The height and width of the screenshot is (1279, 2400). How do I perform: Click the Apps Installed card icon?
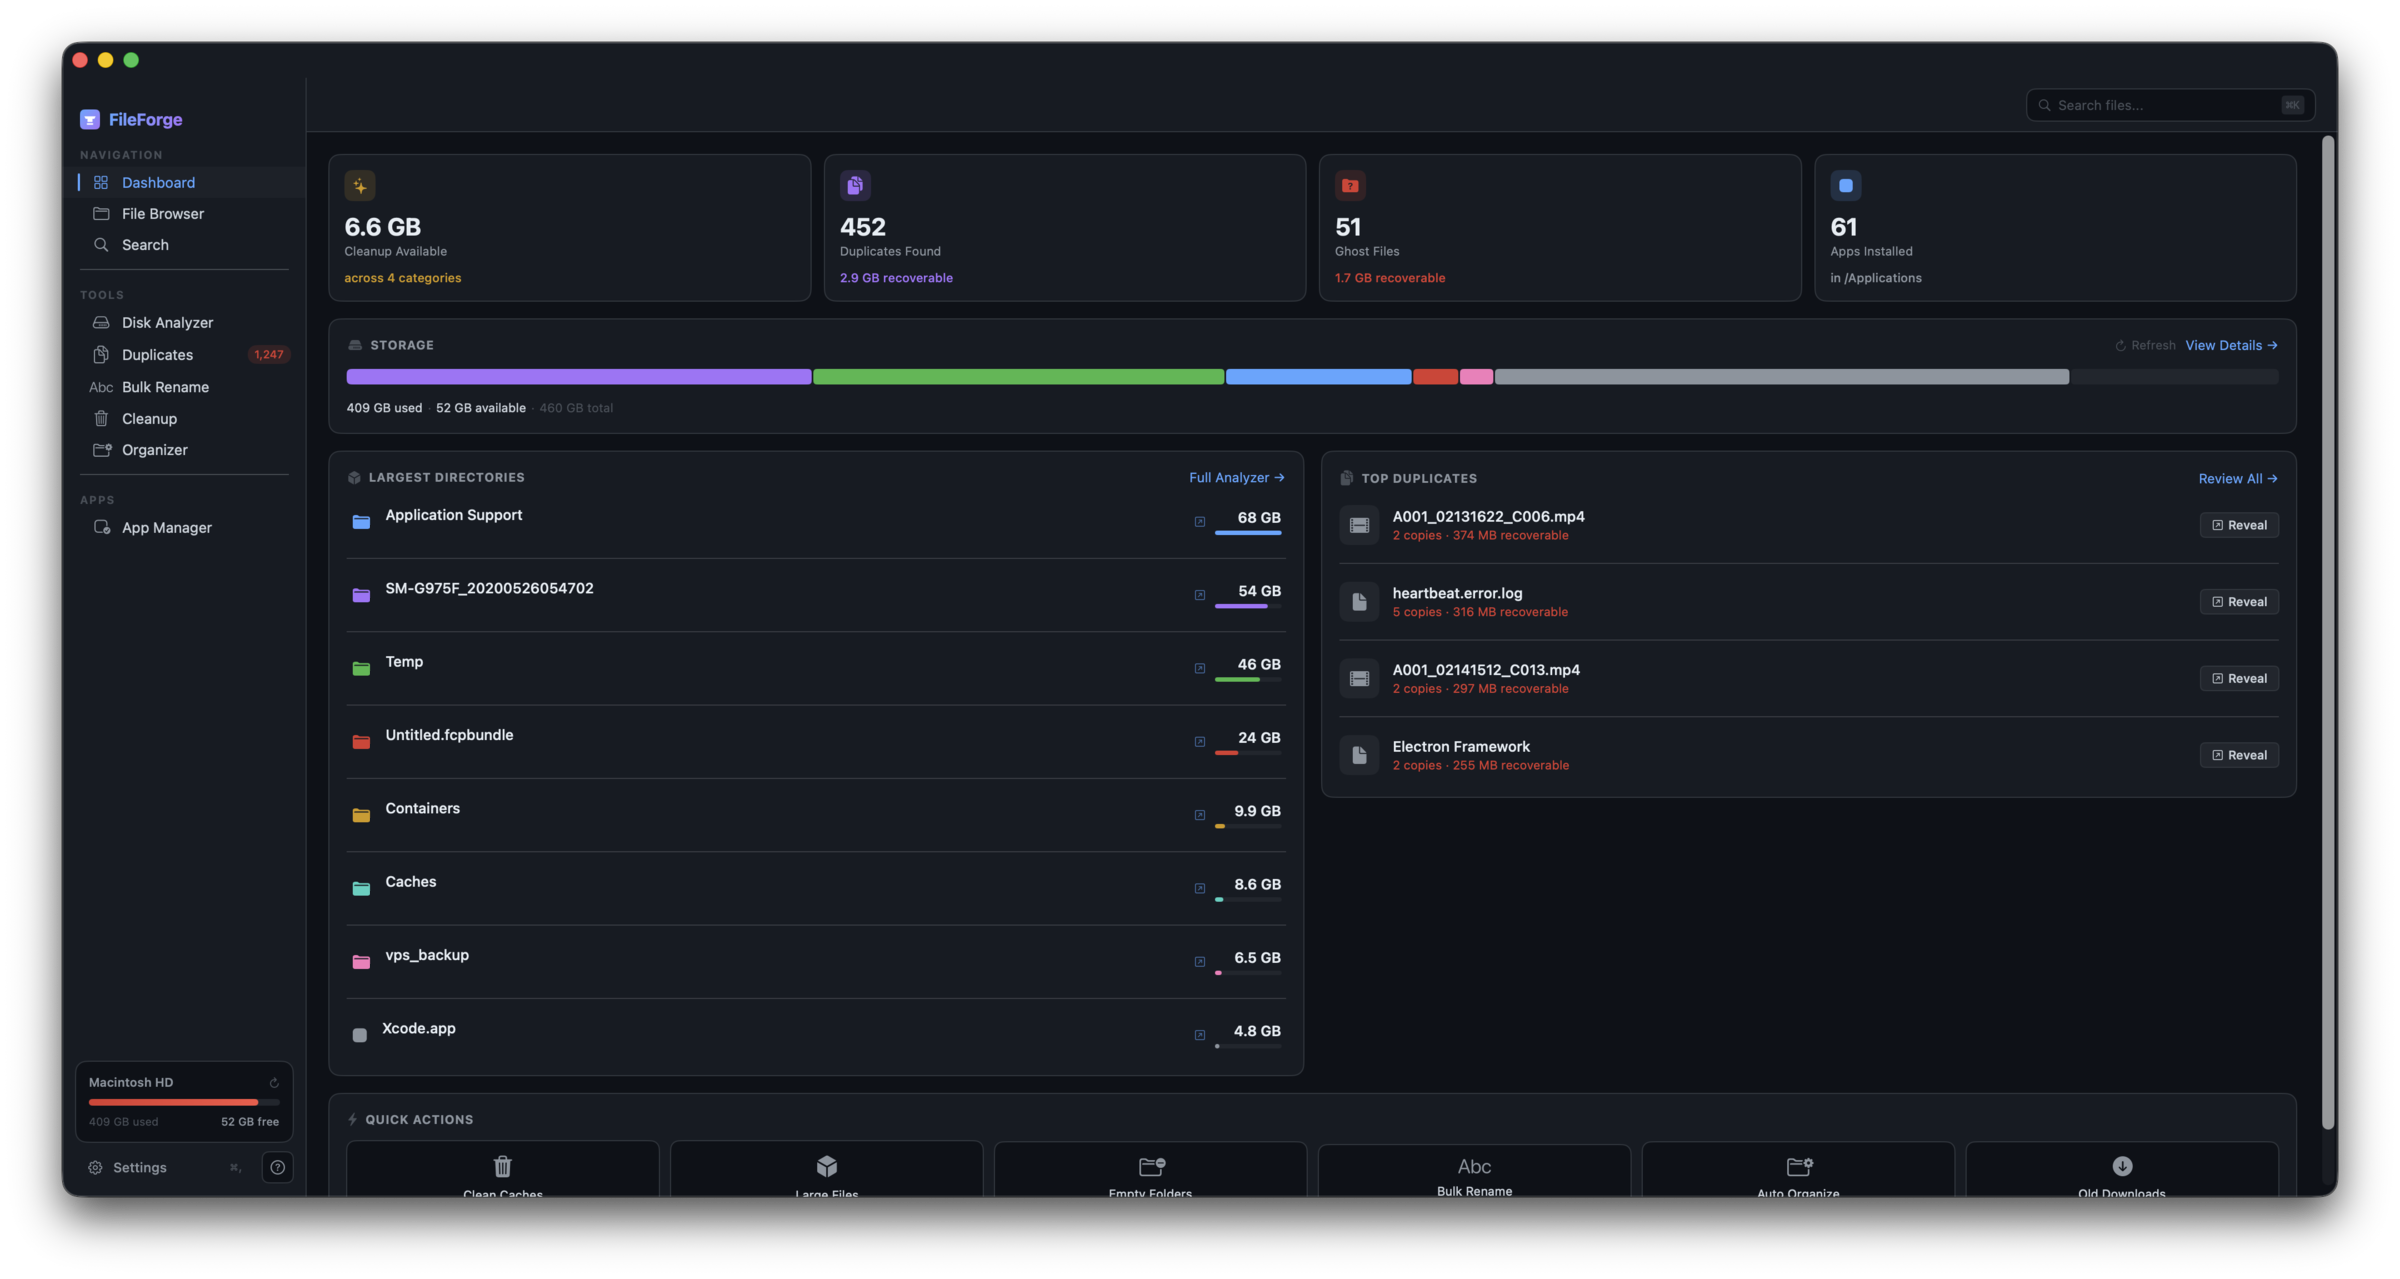click(1846, 185)
